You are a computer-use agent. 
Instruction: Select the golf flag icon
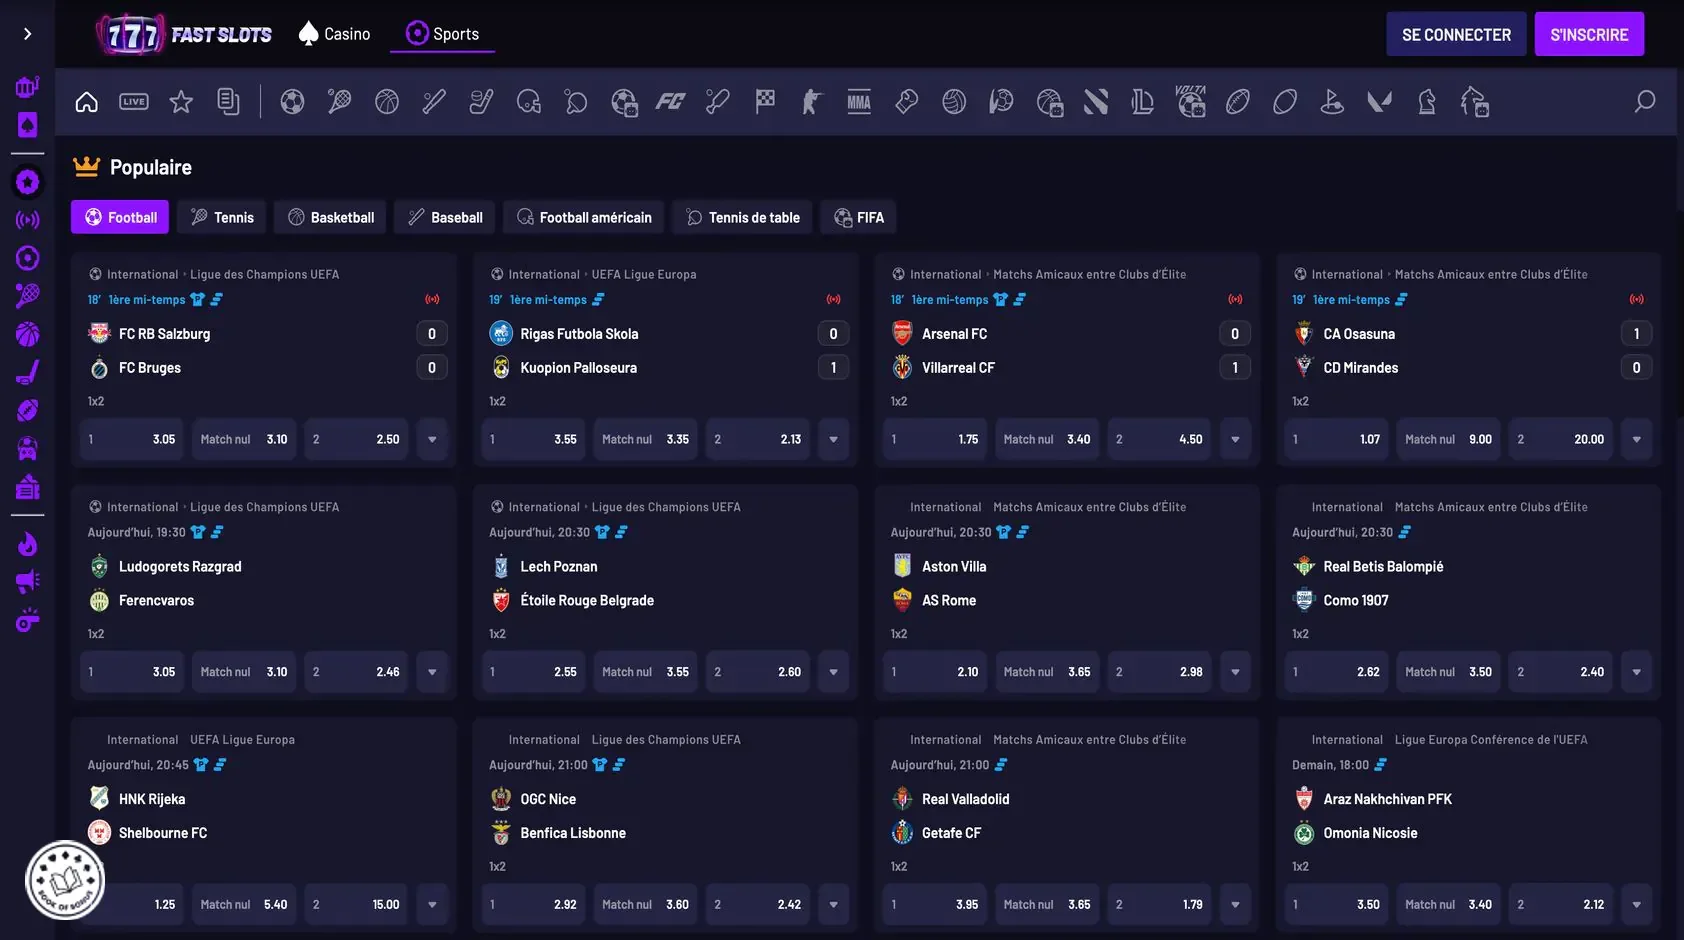tap(1332, 102)
